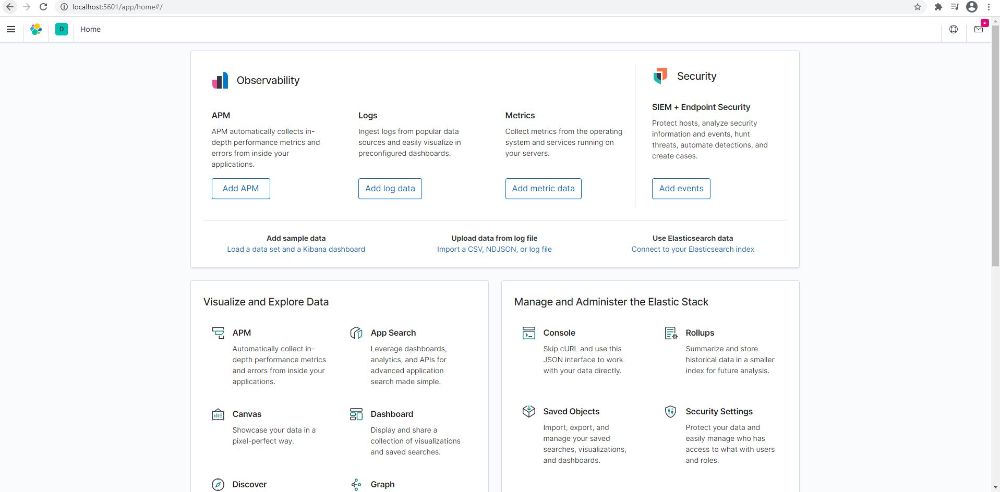Click the Add log data button
Viewport: 1000px width, 492px height.
(390, 188)
